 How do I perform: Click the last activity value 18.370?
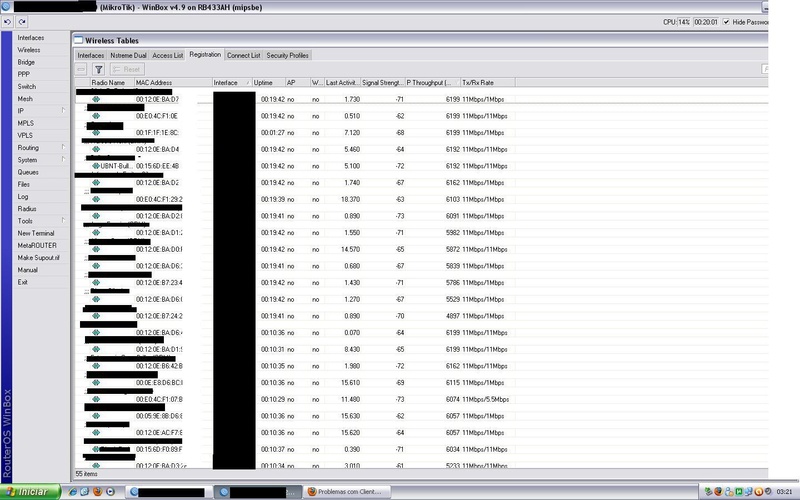pyautogui.click(x=351, y=199)
